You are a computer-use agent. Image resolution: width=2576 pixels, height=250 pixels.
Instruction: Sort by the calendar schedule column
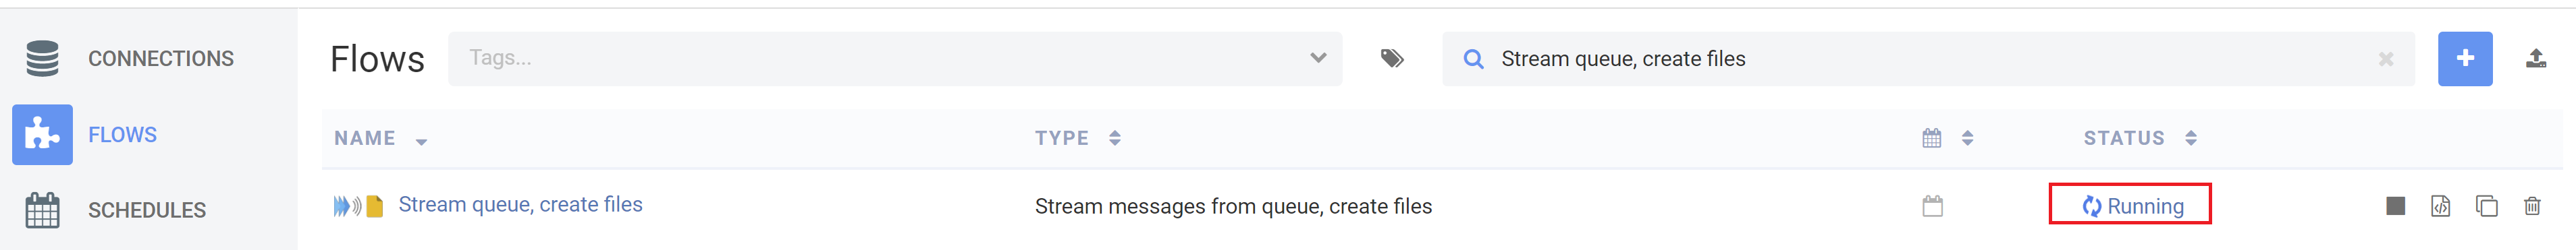coord(1947,138)
